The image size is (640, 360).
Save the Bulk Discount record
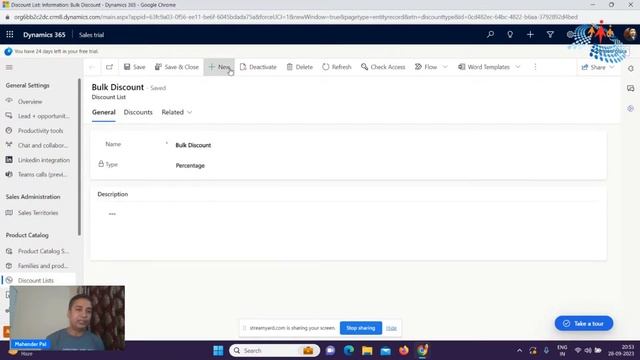[134, 67]
